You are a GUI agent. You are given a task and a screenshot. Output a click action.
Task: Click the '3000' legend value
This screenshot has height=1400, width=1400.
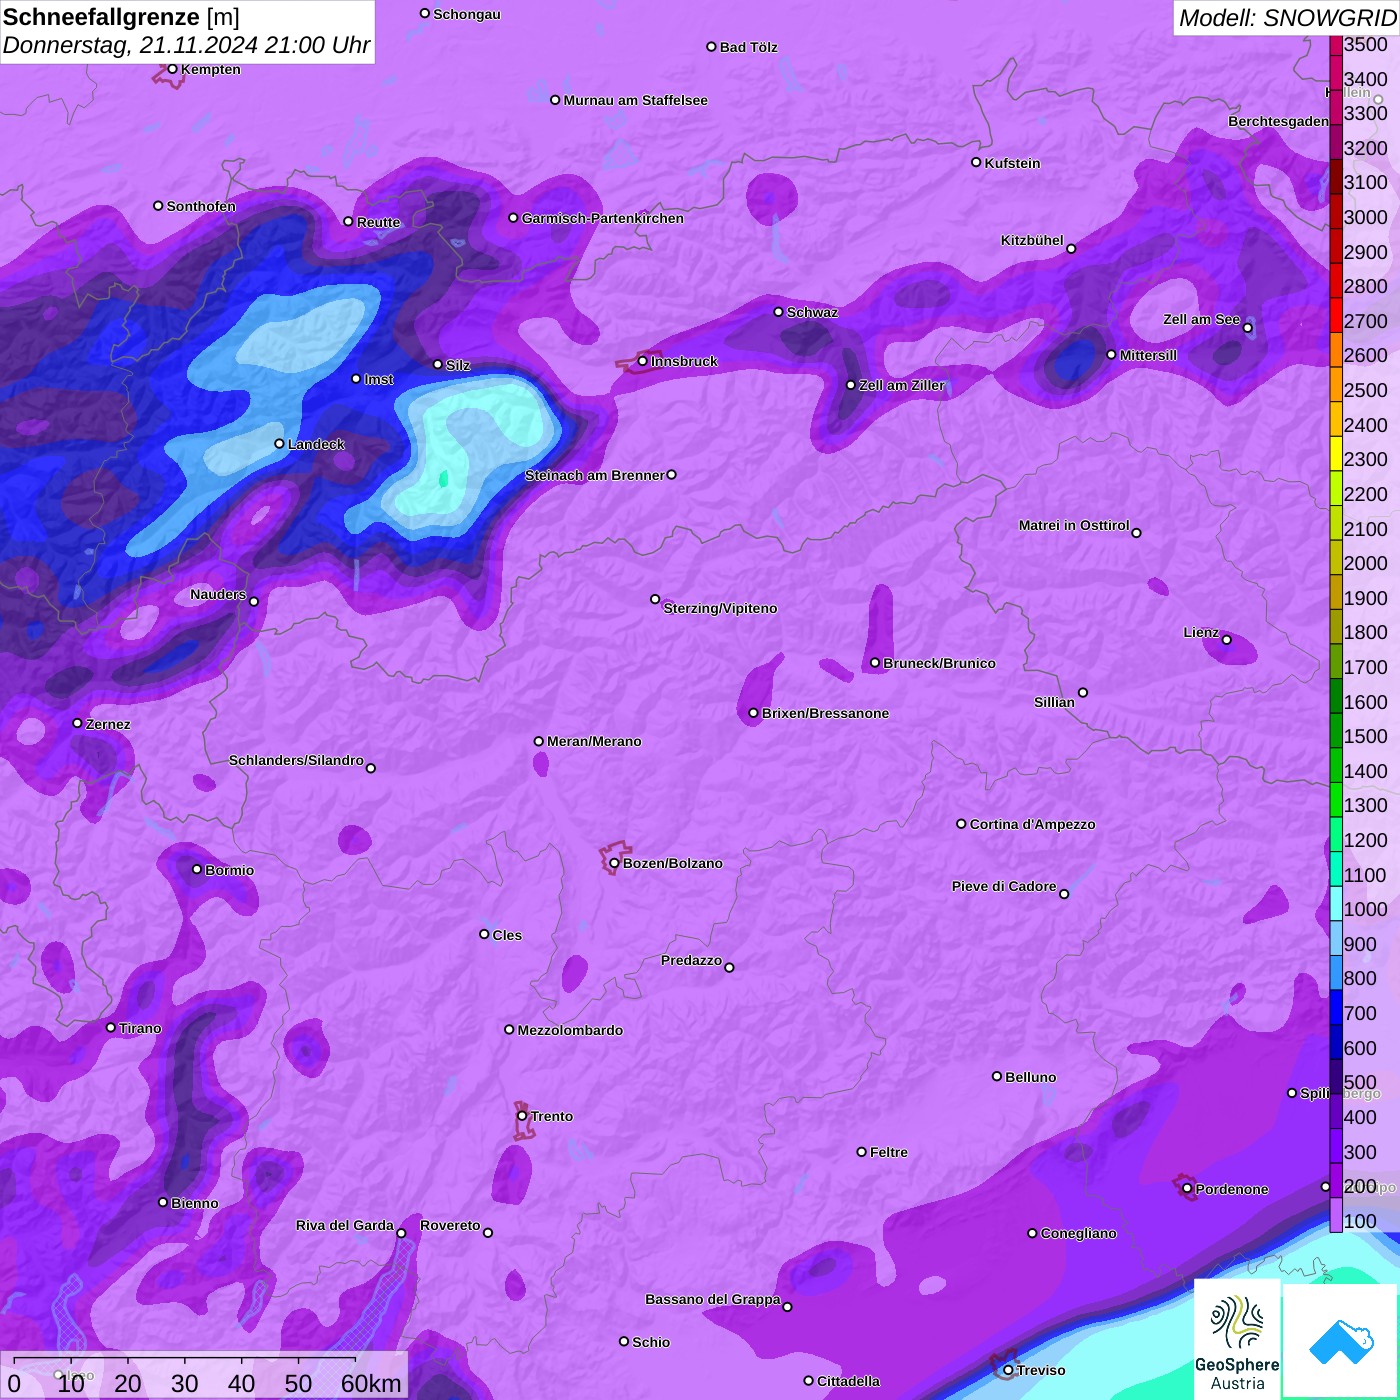click(1365, 217)
